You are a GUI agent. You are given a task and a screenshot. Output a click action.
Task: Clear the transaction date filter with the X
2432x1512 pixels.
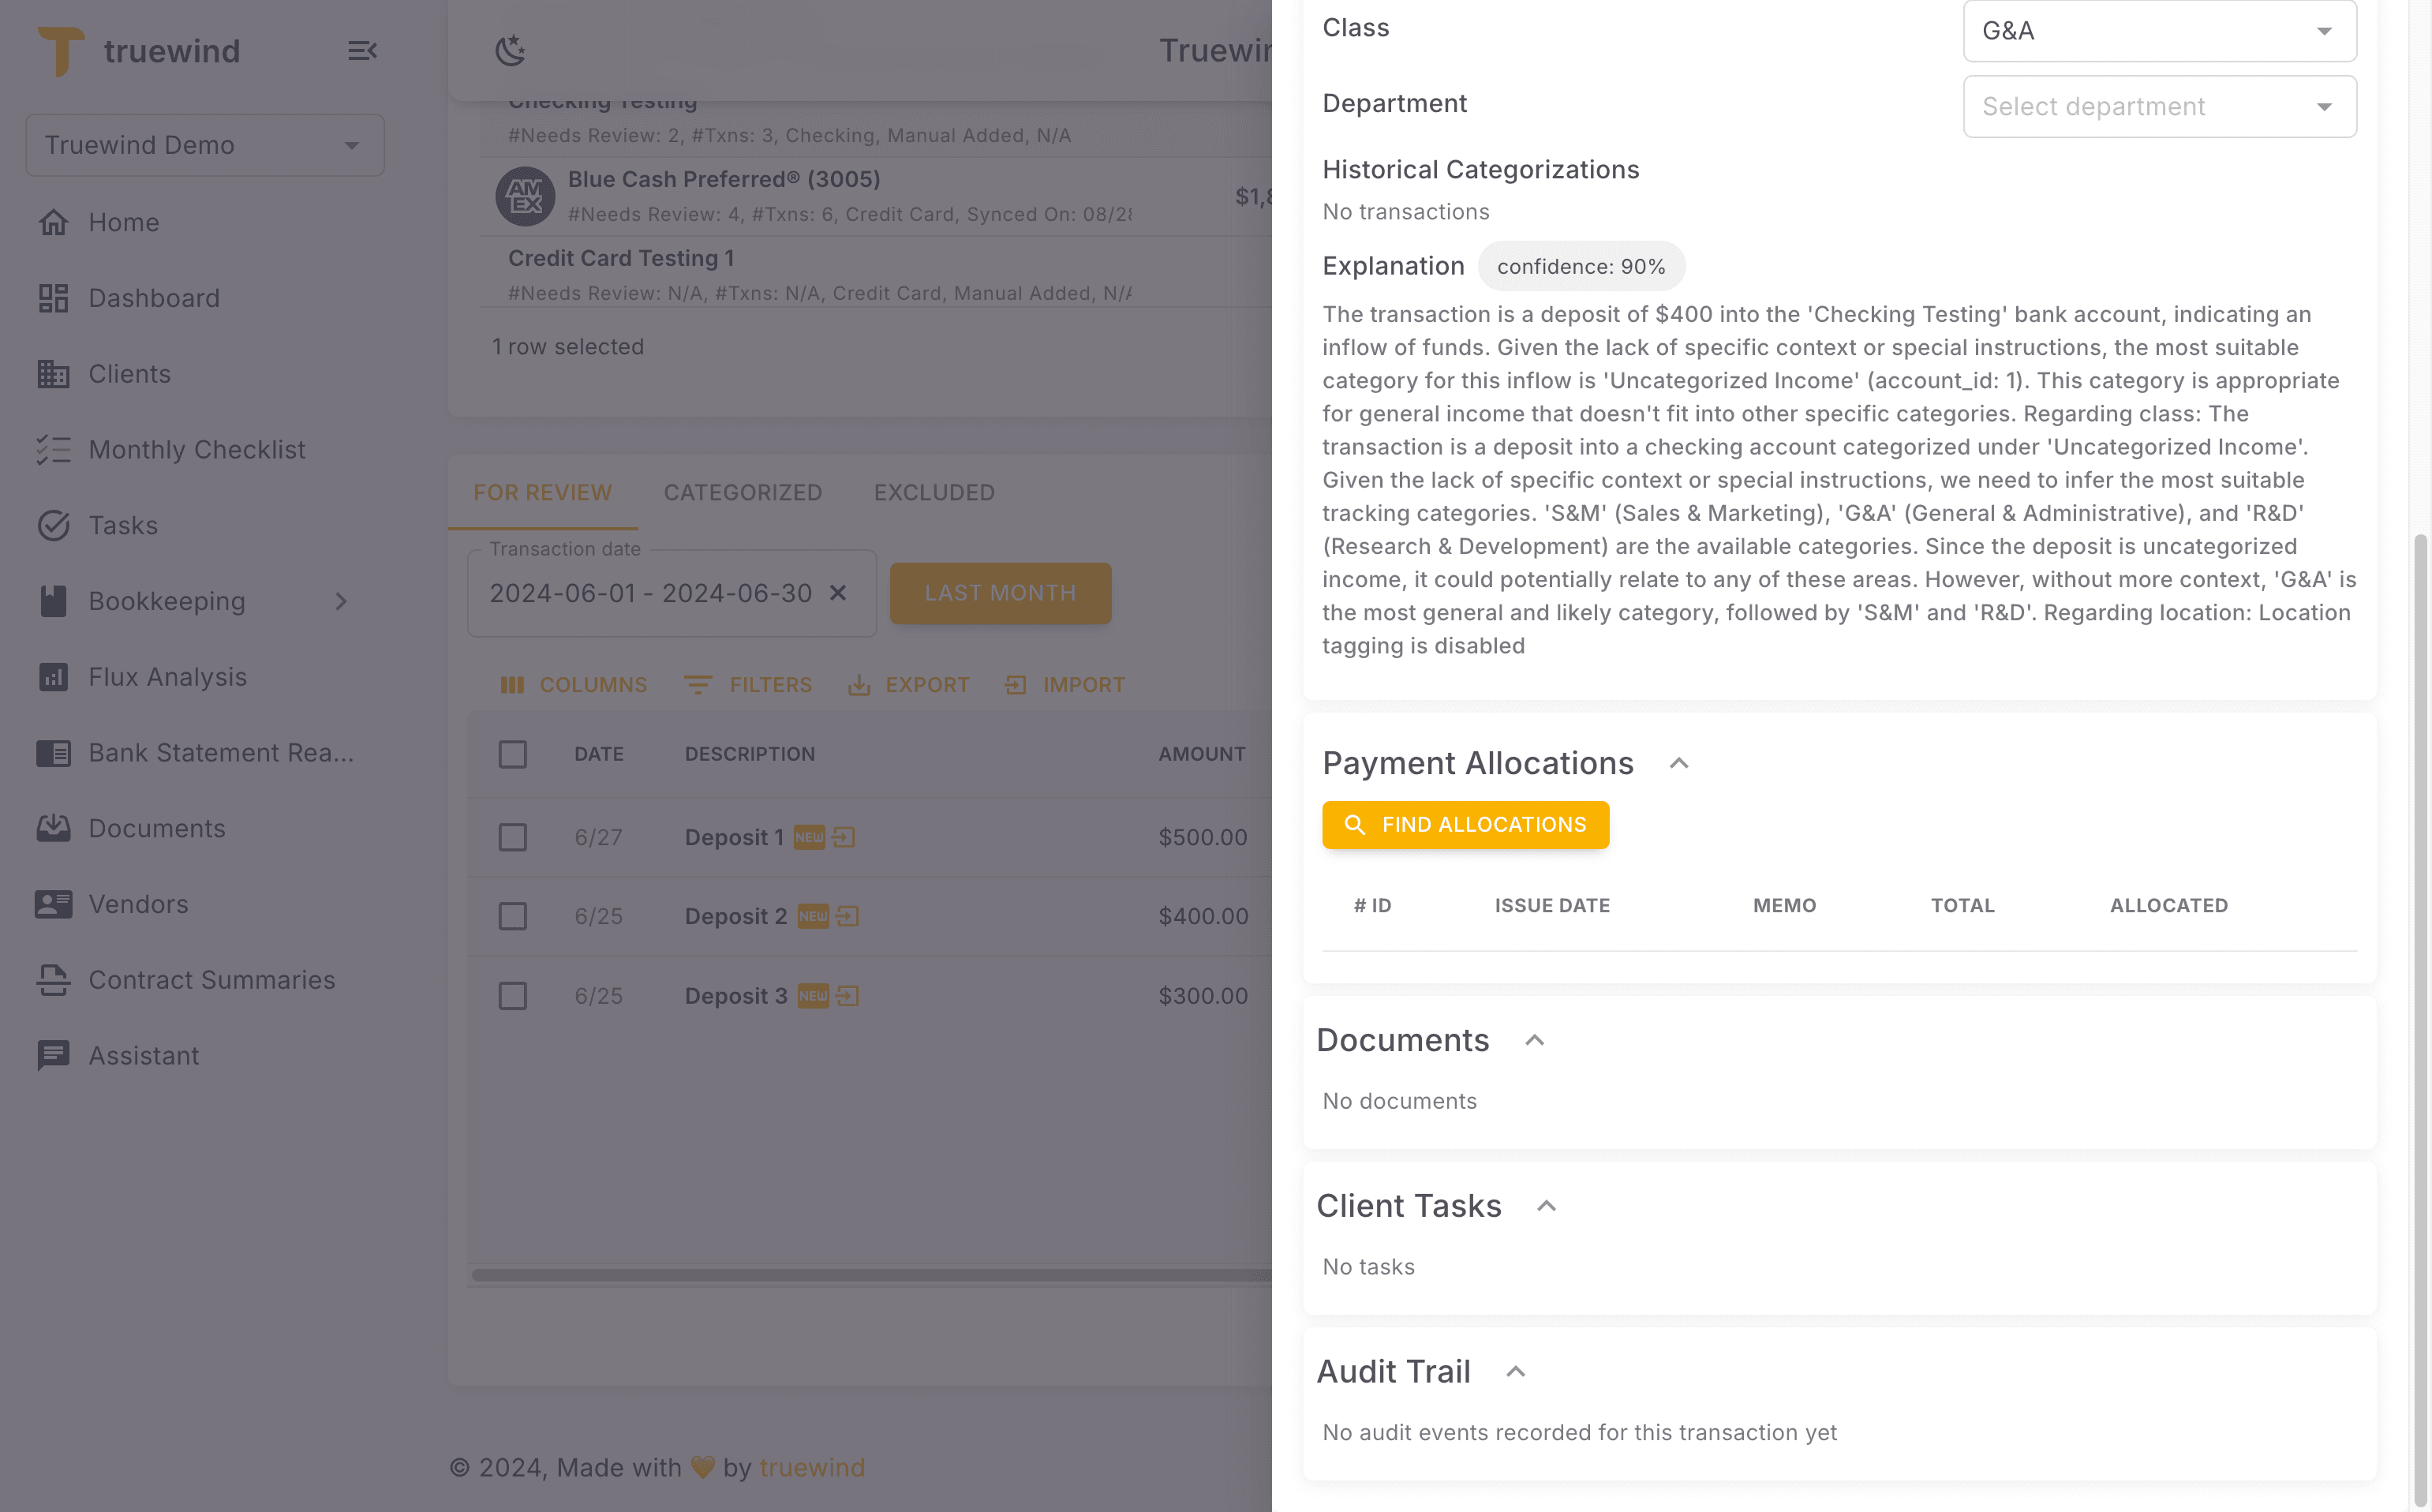(x=838, y=593)
